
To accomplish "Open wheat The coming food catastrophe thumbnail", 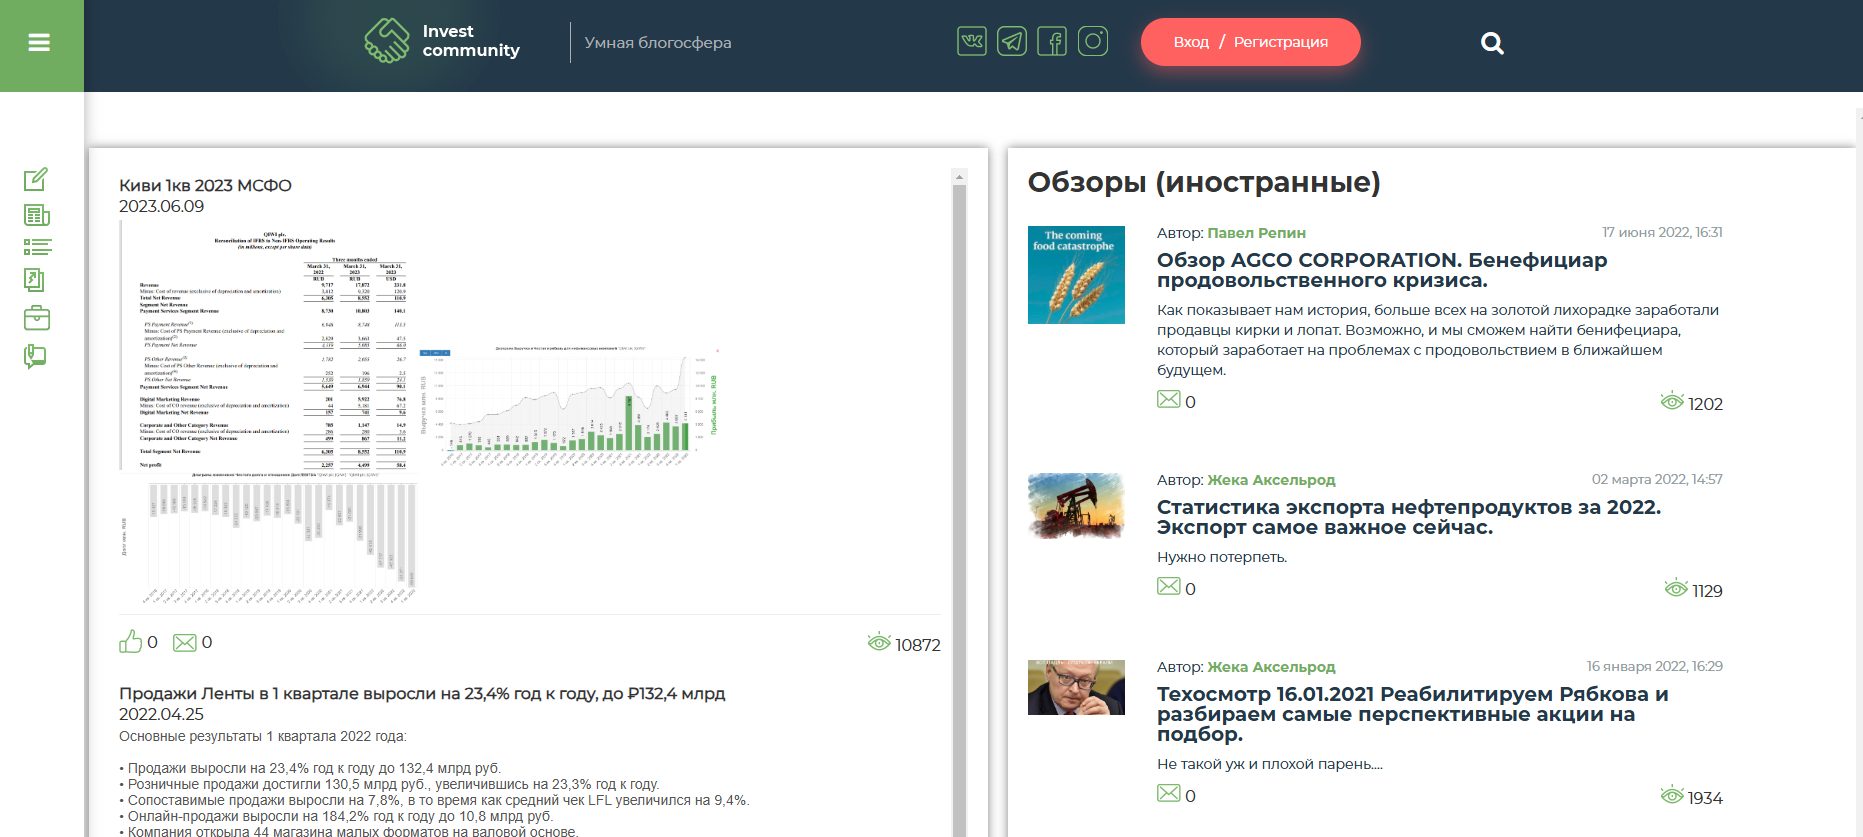I will click(x=1076, y=275).
